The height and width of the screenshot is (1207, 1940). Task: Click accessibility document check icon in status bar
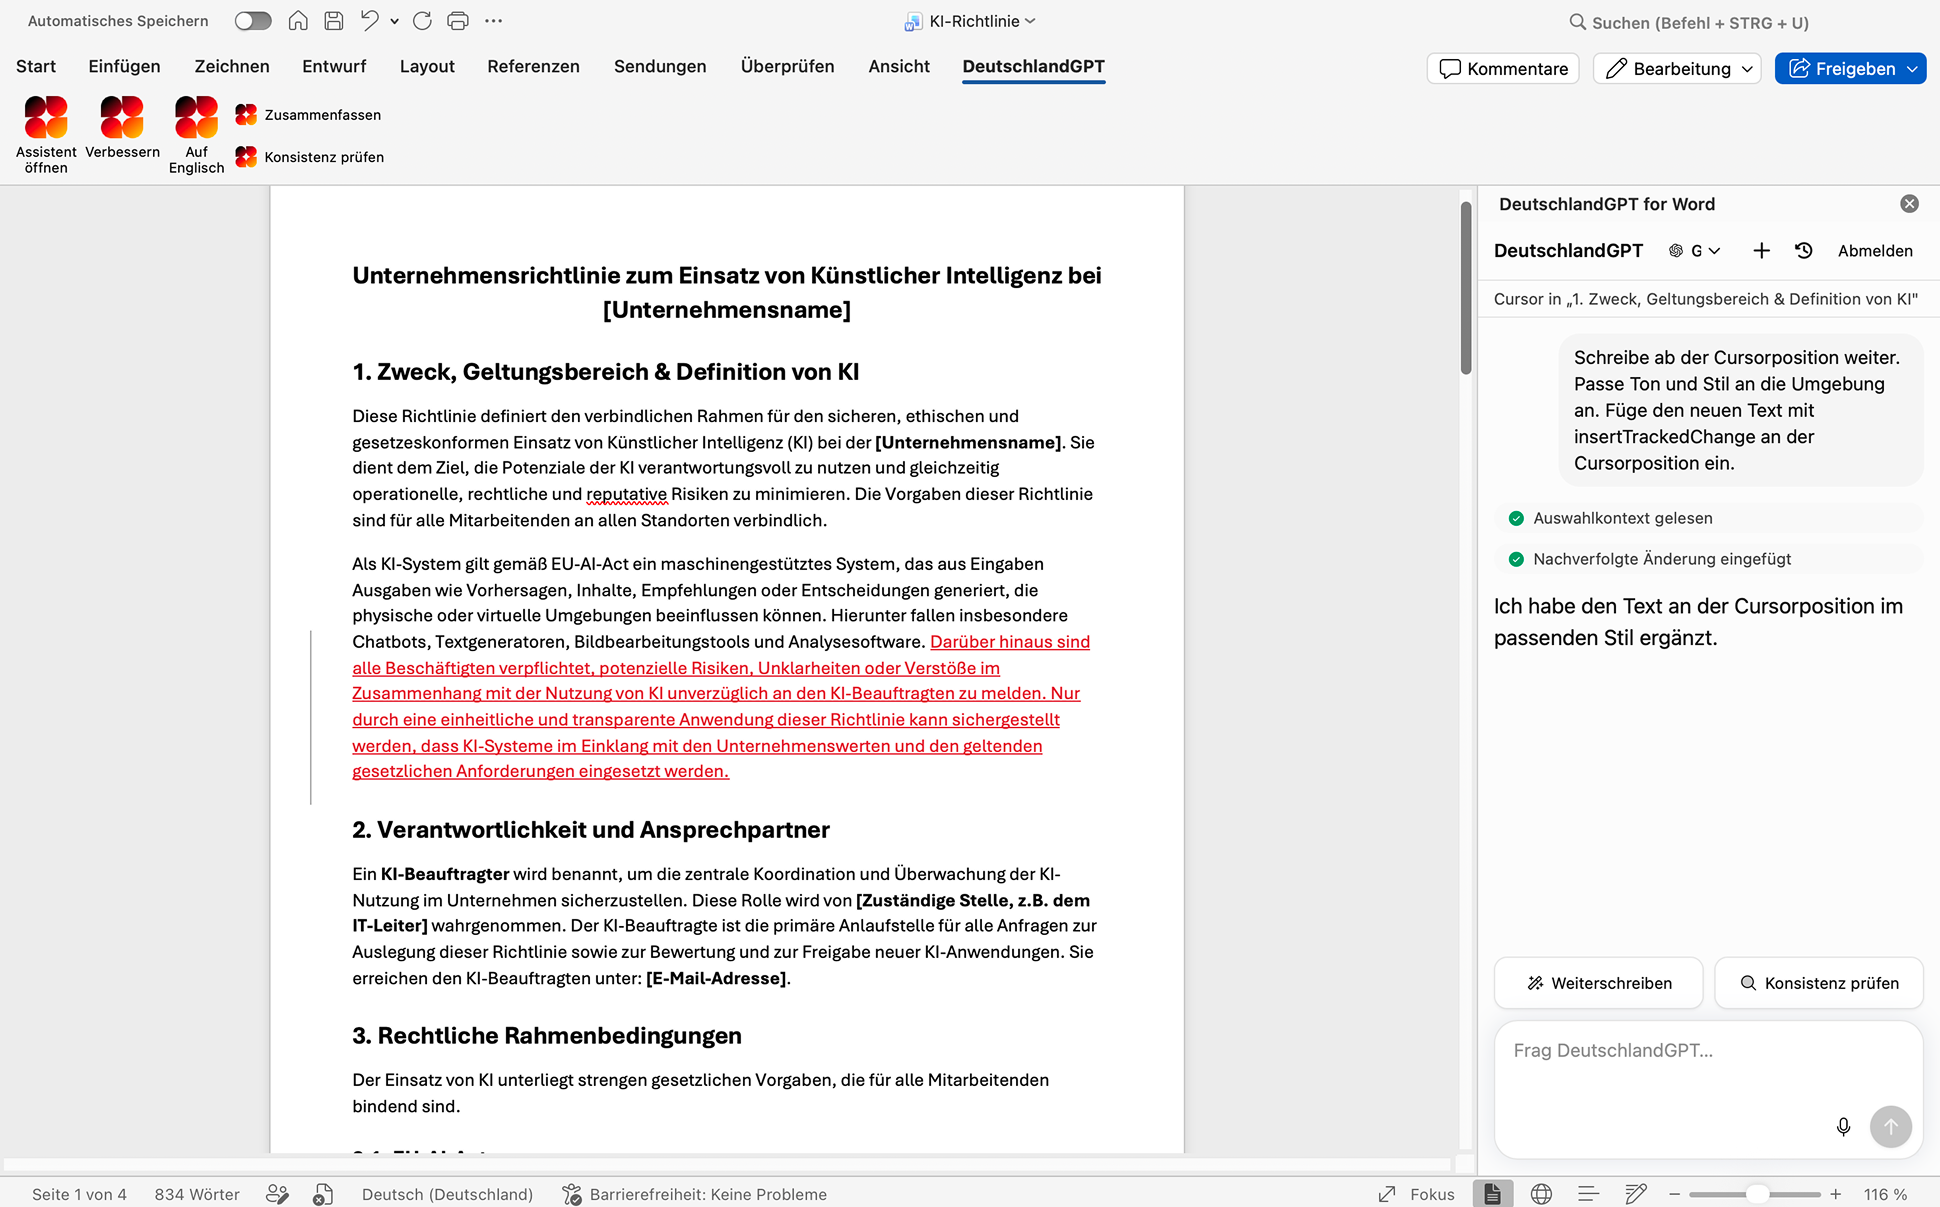[322, 1194]
